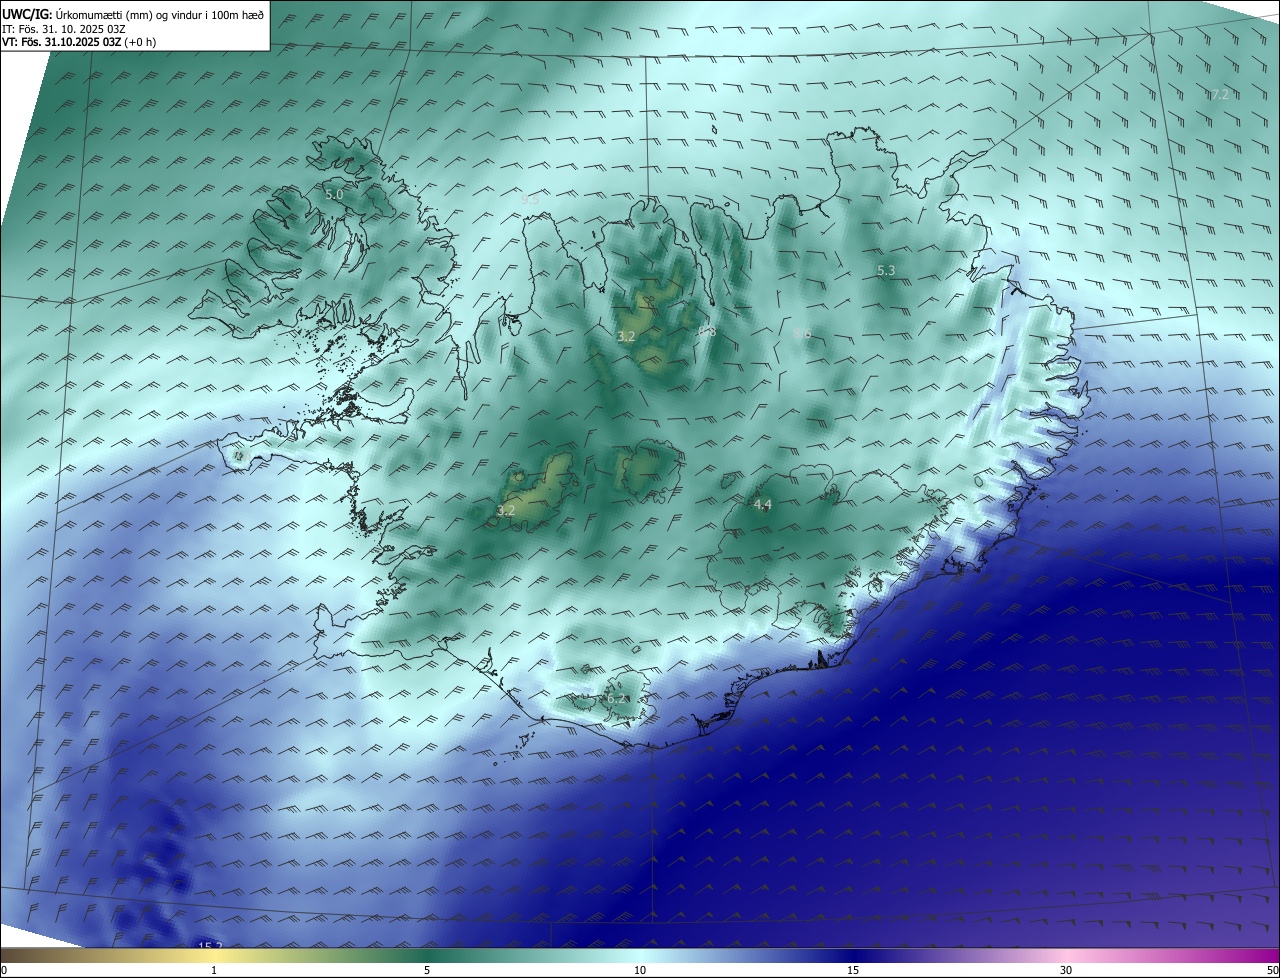Click the 5.3 value label in the northeast
Image resolution: width=1280 pixels, height=978 pixels.
pyautogui.click(x=886, y=270)
